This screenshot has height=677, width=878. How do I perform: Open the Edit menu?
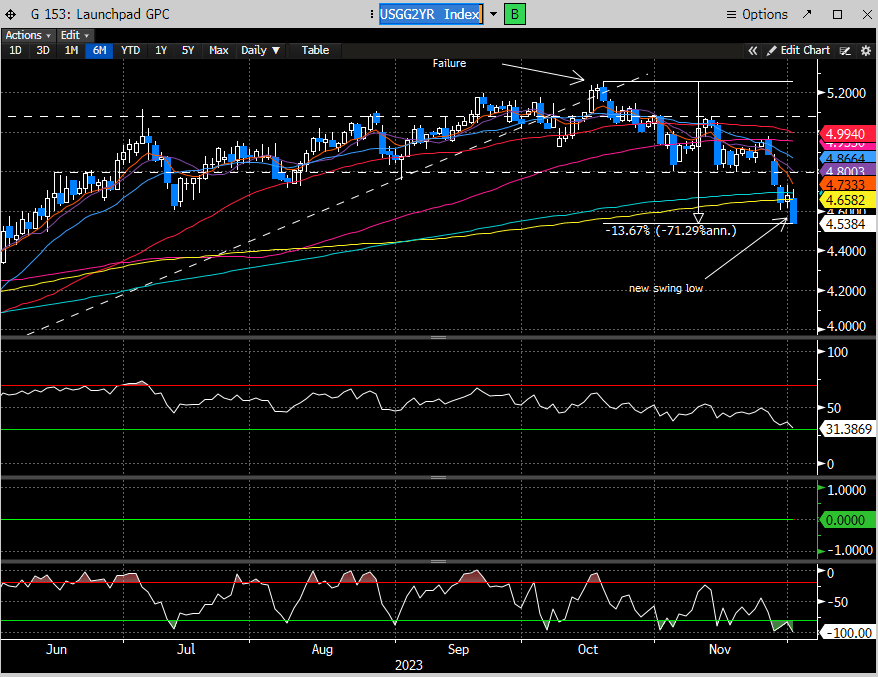point(74,35)
